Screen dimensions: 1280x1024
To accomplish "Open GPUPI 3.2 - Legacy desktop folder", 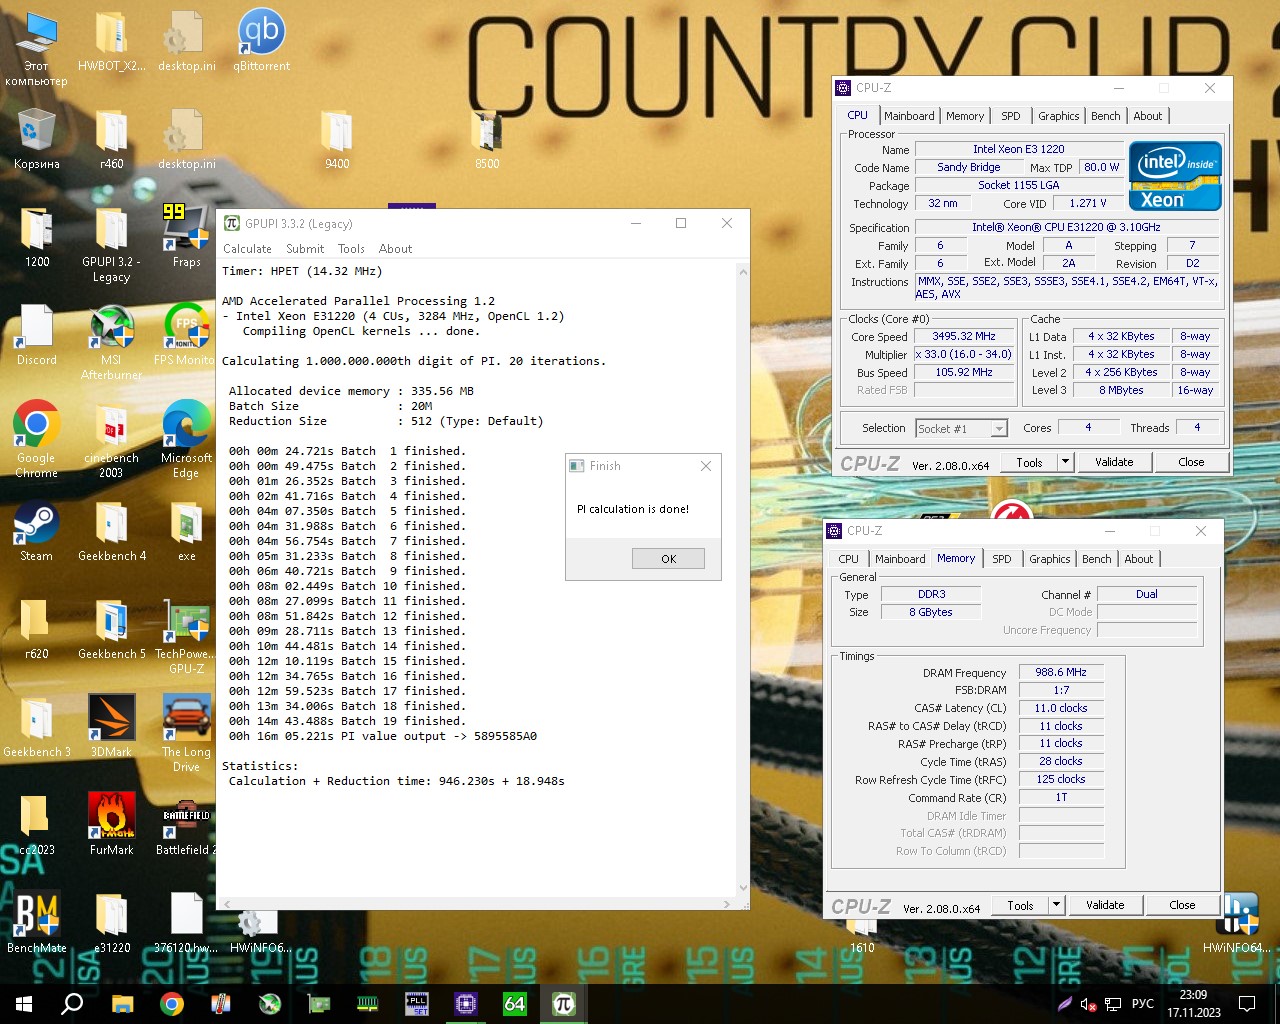I will click(111, 244).
